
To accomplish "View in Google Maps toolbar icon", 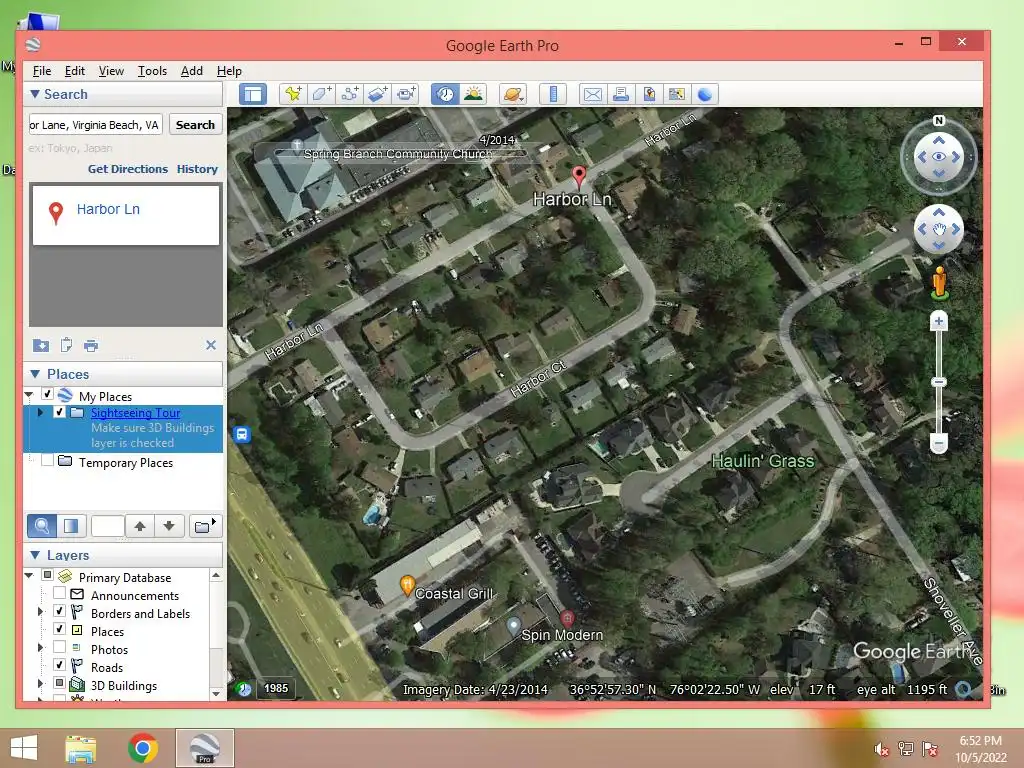I will coord(677,94).
